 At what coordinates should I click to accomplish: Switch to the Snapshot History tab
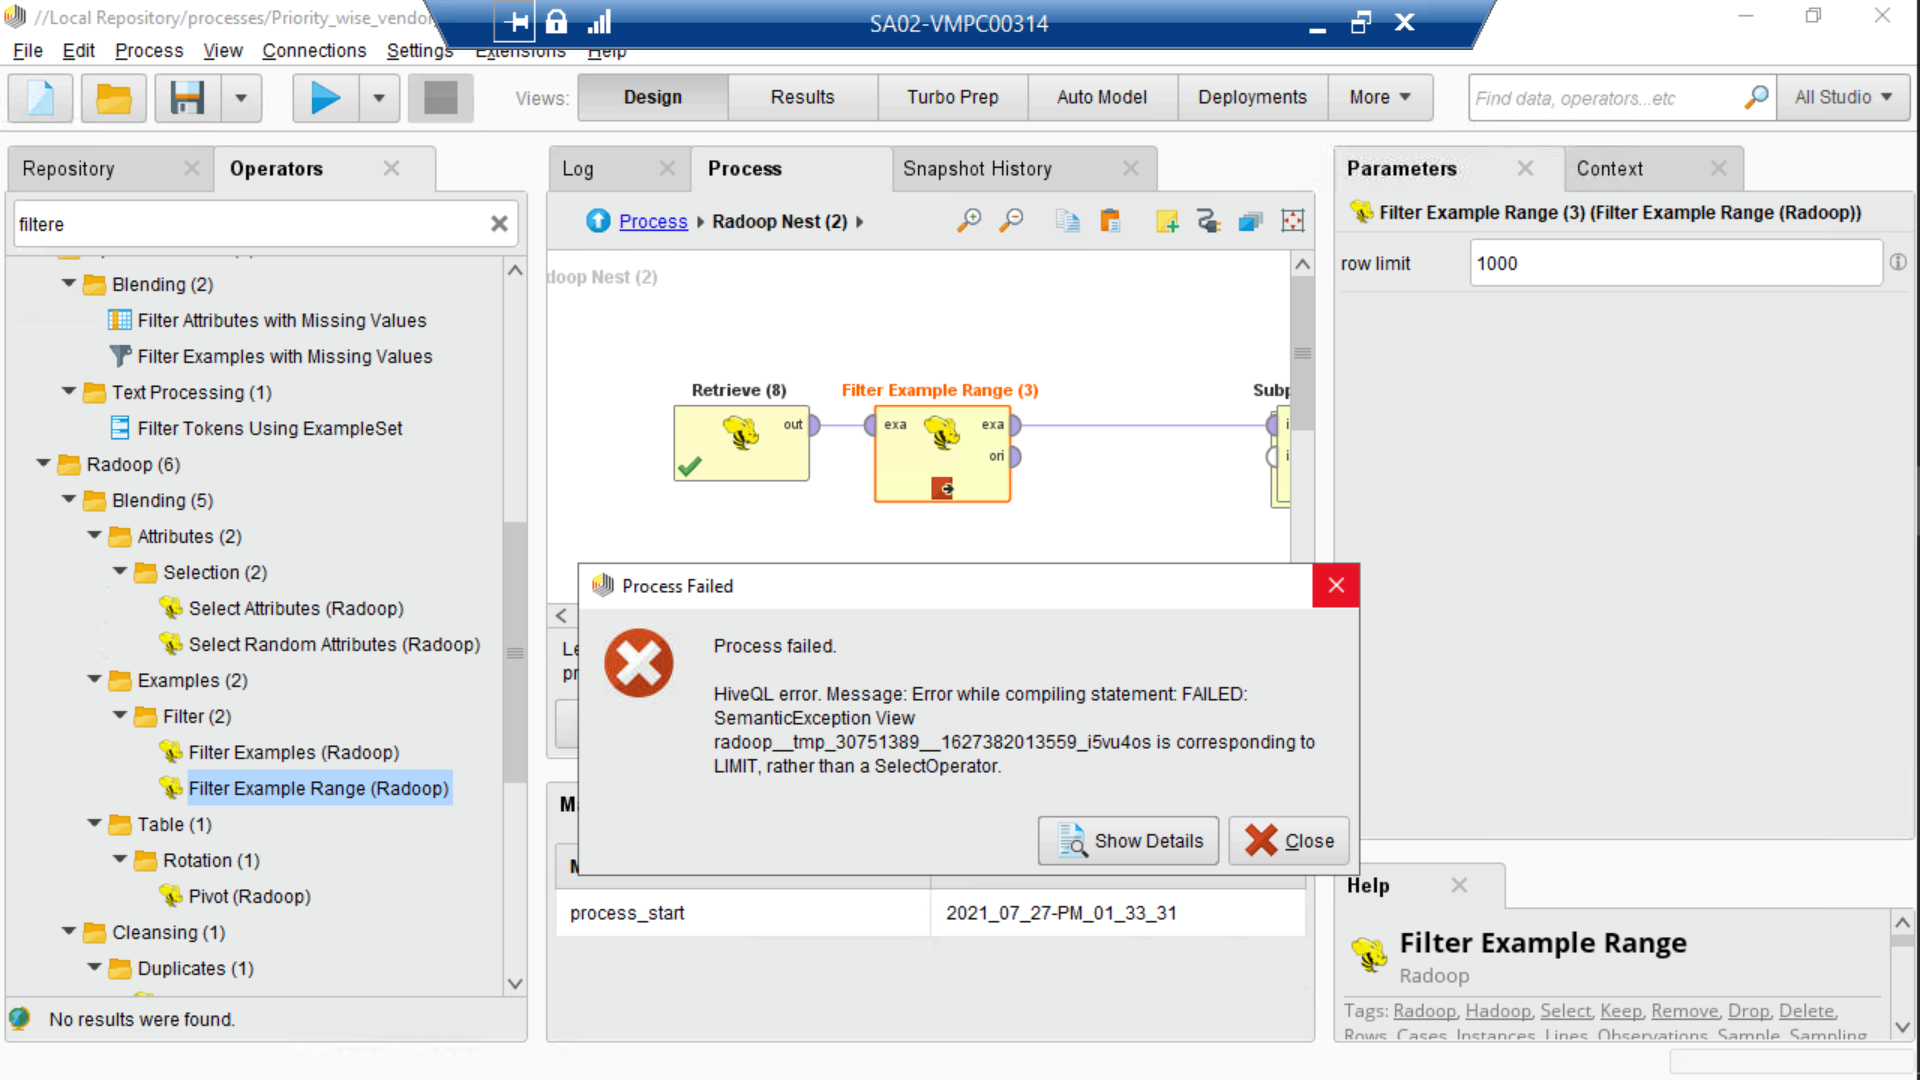pos(976,168)
